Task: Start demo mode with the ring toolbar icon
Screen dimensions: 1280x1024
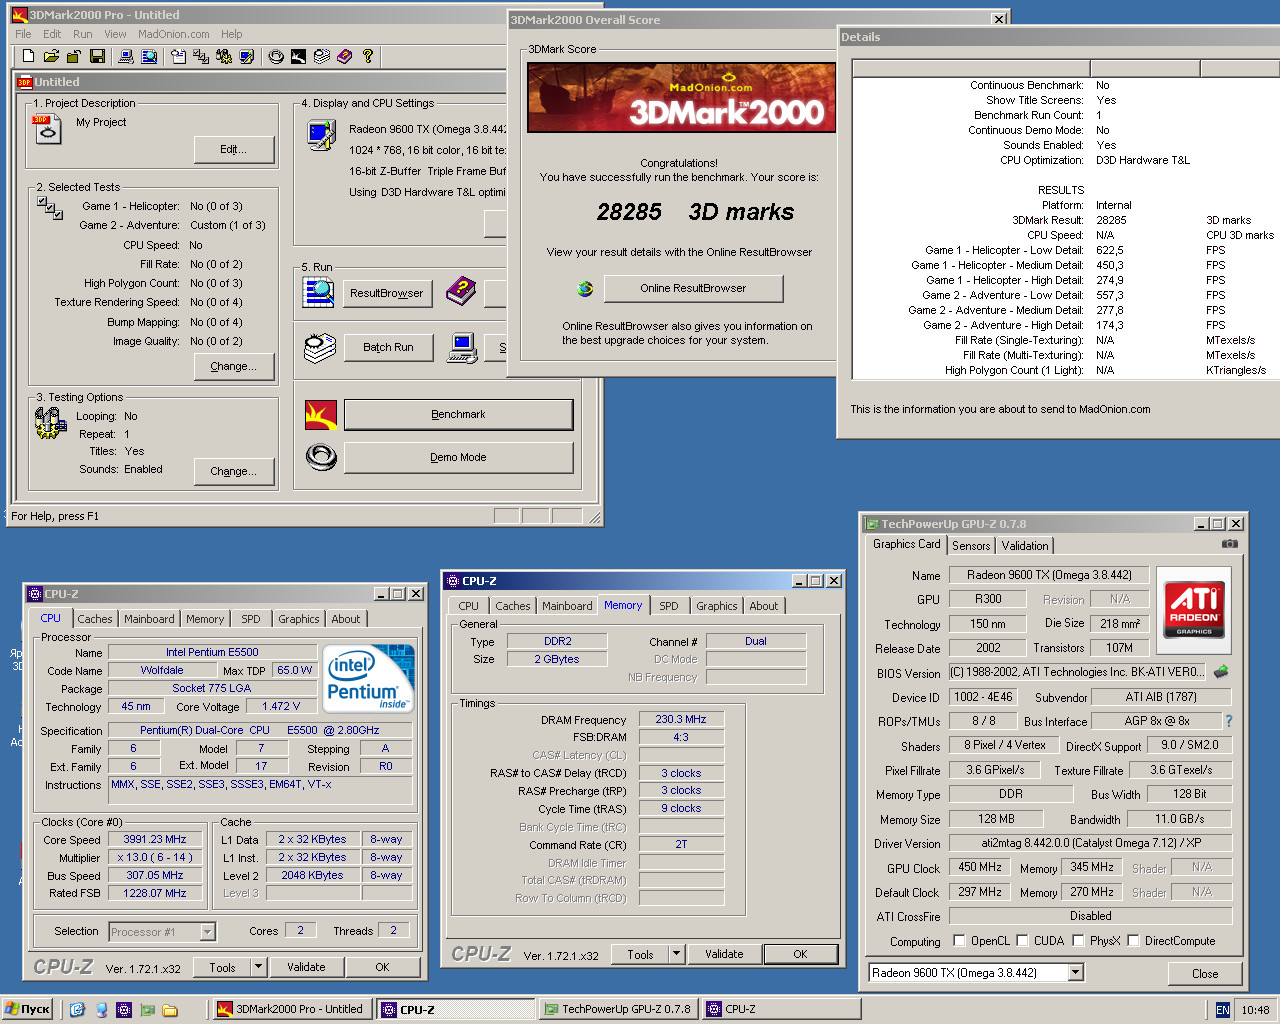Action: (276, 56)
